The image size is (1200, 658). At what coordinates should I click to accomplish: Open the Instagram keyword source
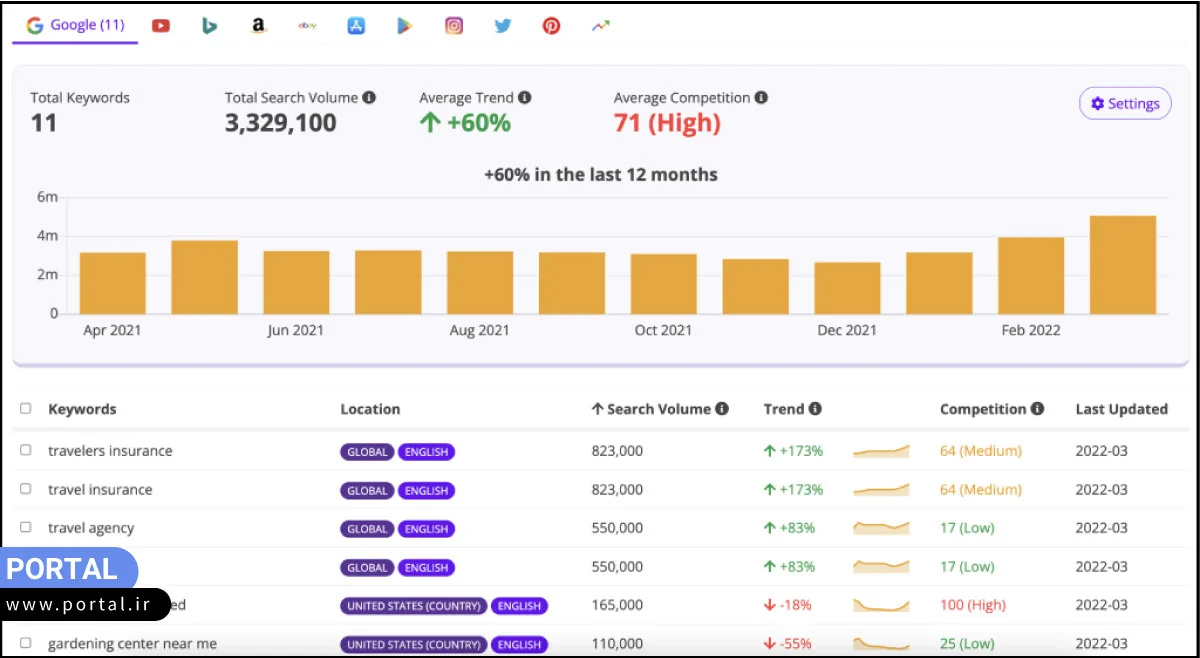coord(454,26)
